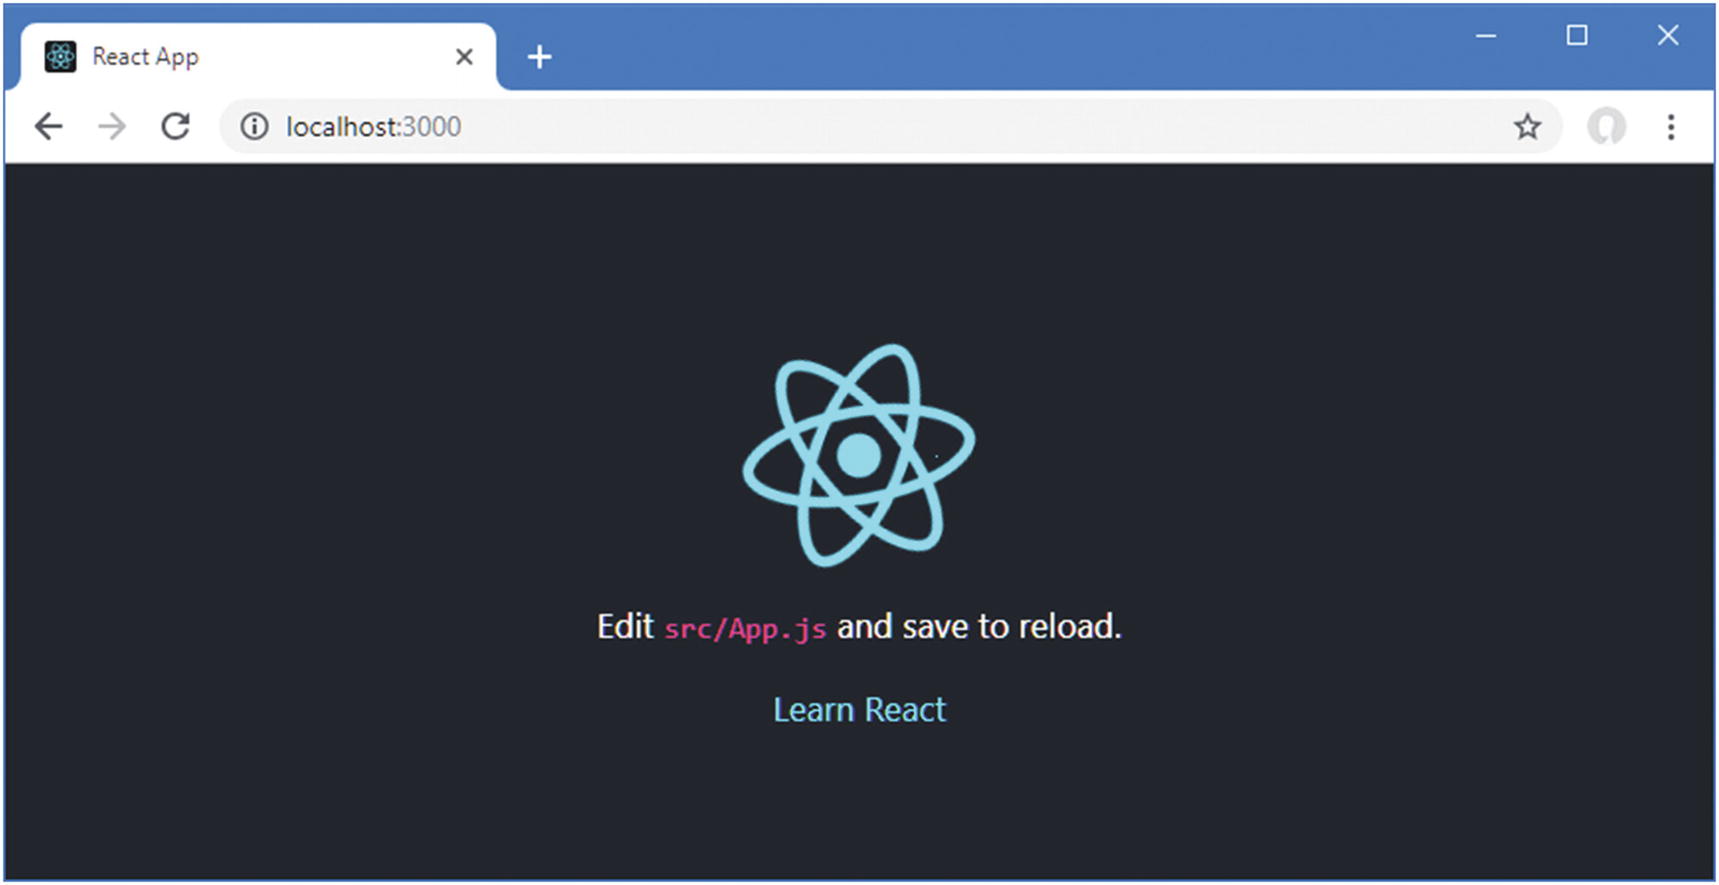Bookmark this page with the star icon

[1527, 127]
